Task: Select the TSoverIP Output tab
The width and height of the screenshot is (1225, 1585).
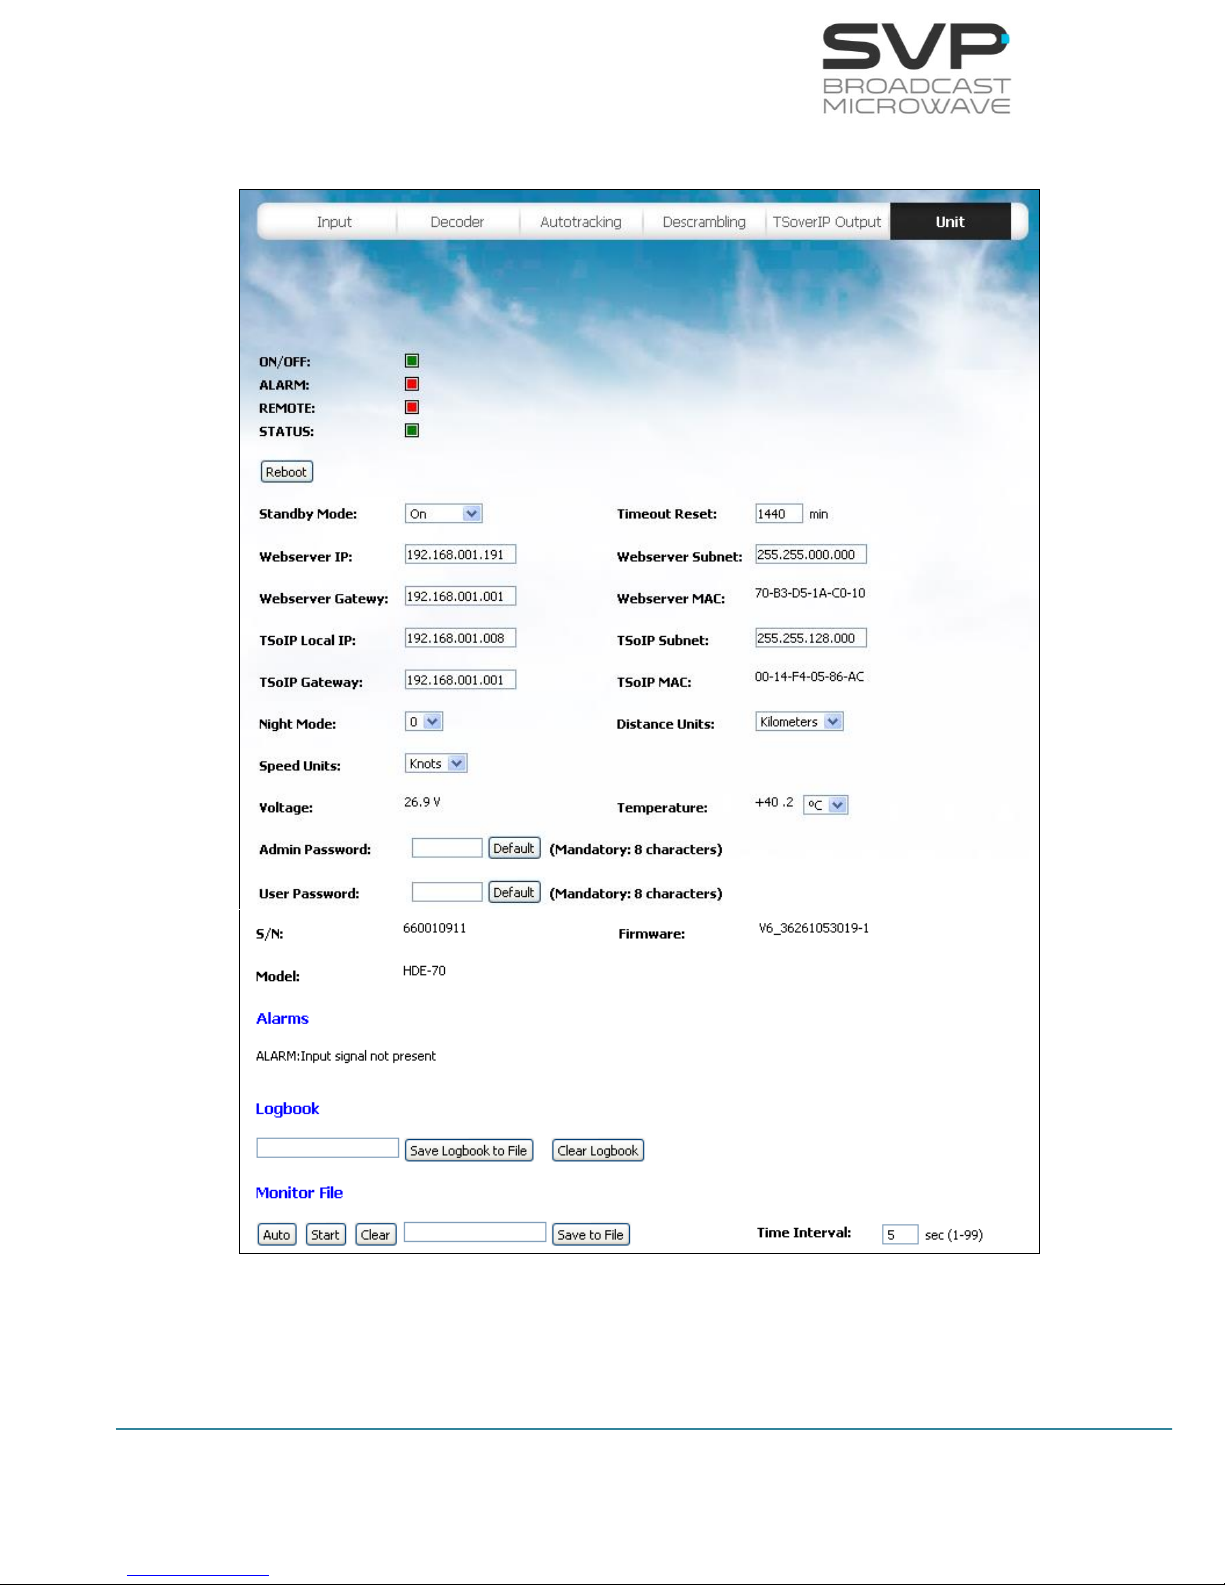Action: click(x=827, y=222)
